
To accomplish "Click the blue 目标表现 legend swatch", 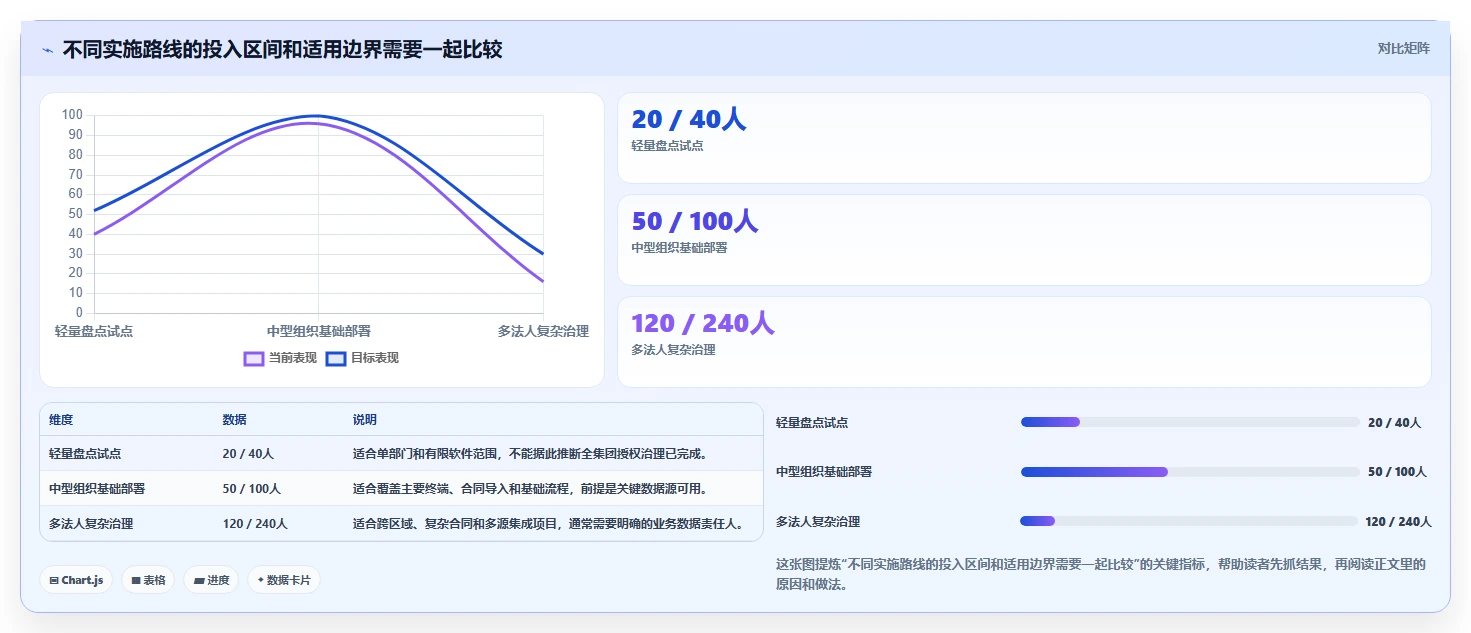I will tap(336, 358).
